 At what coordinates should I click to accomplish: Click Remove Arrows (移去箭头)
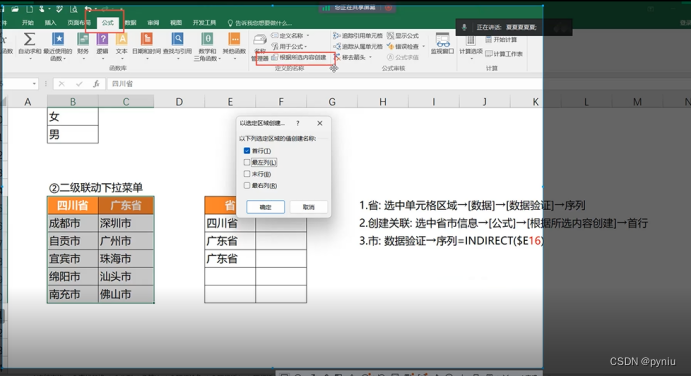point(350,57)
